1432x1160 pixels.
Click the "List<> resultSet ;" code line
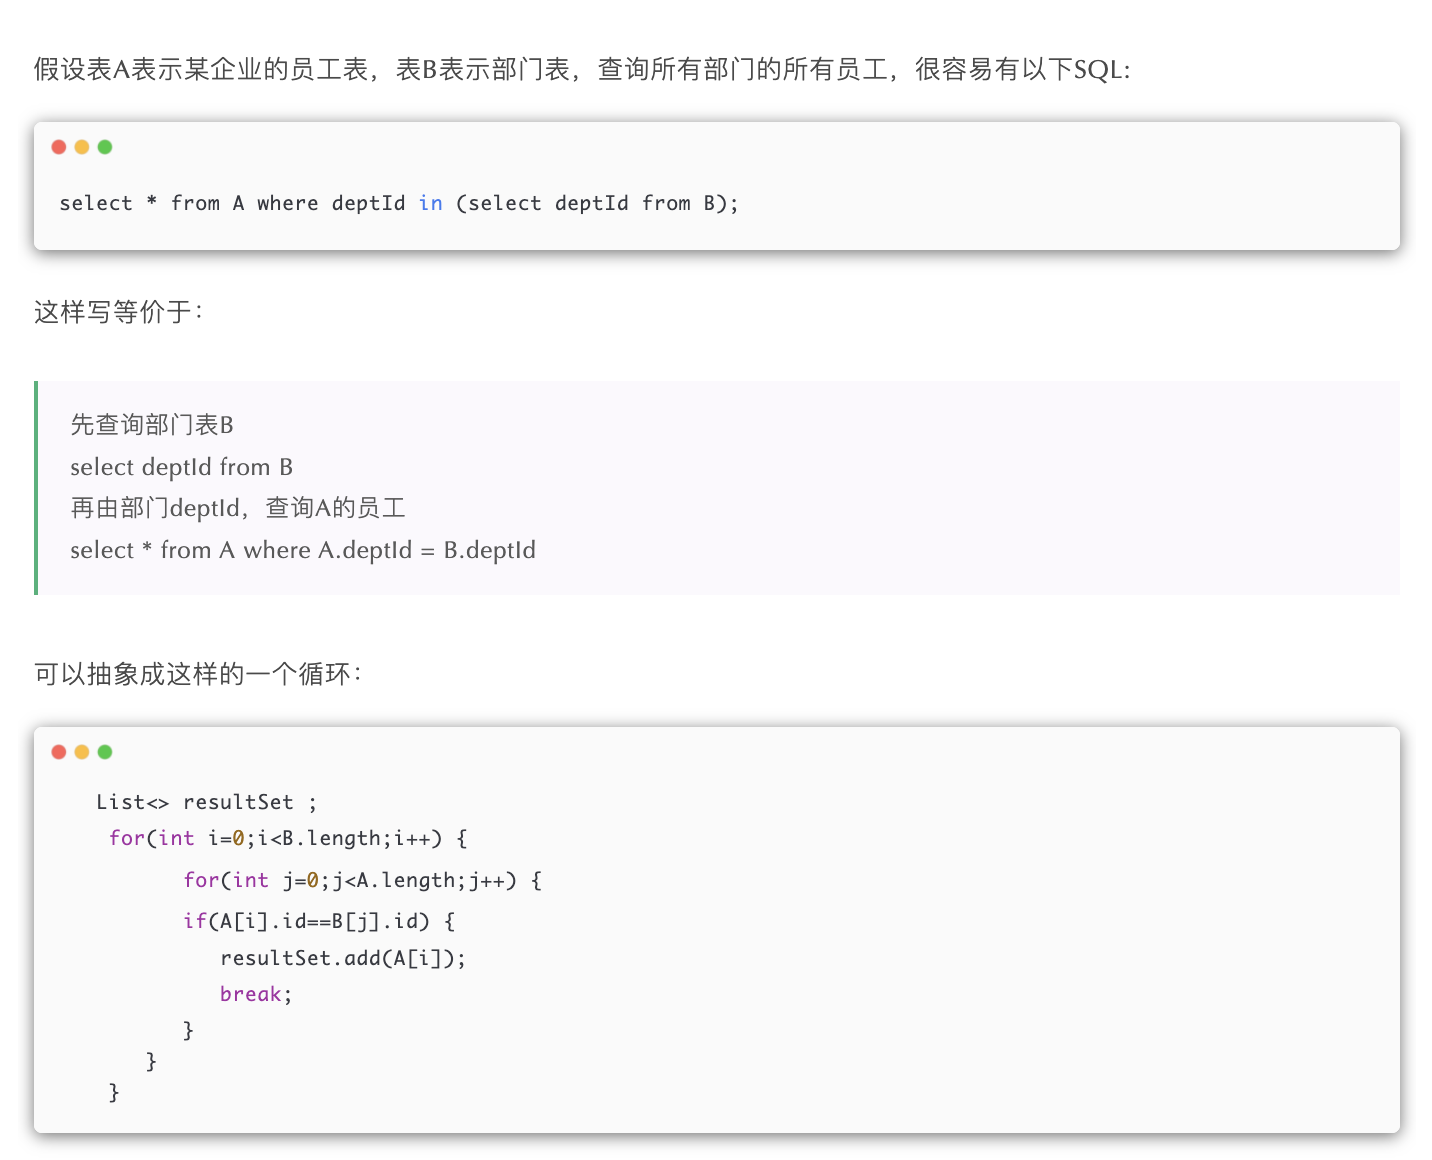pos(206,802)
